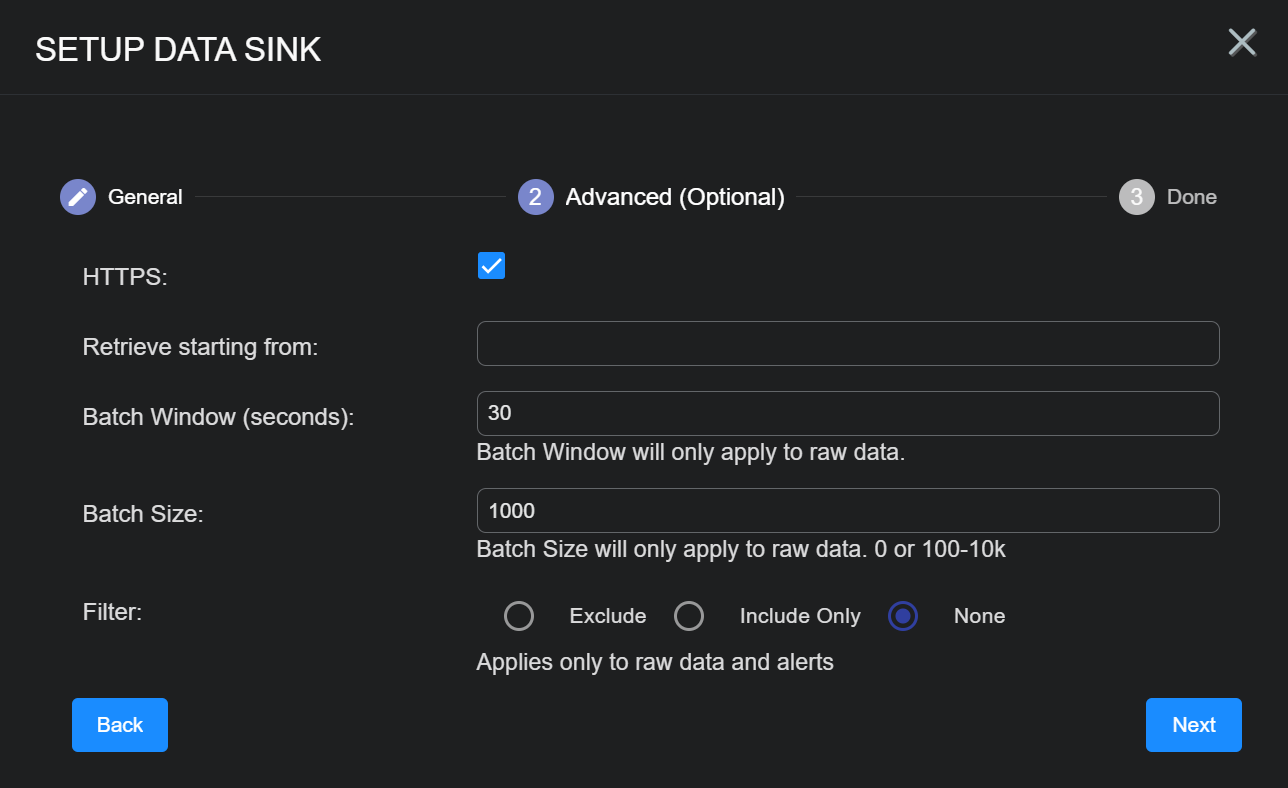This screenshot has width=1288, height=788.
Task: Click the step 3 circle icon
Action: point(1136,197)
